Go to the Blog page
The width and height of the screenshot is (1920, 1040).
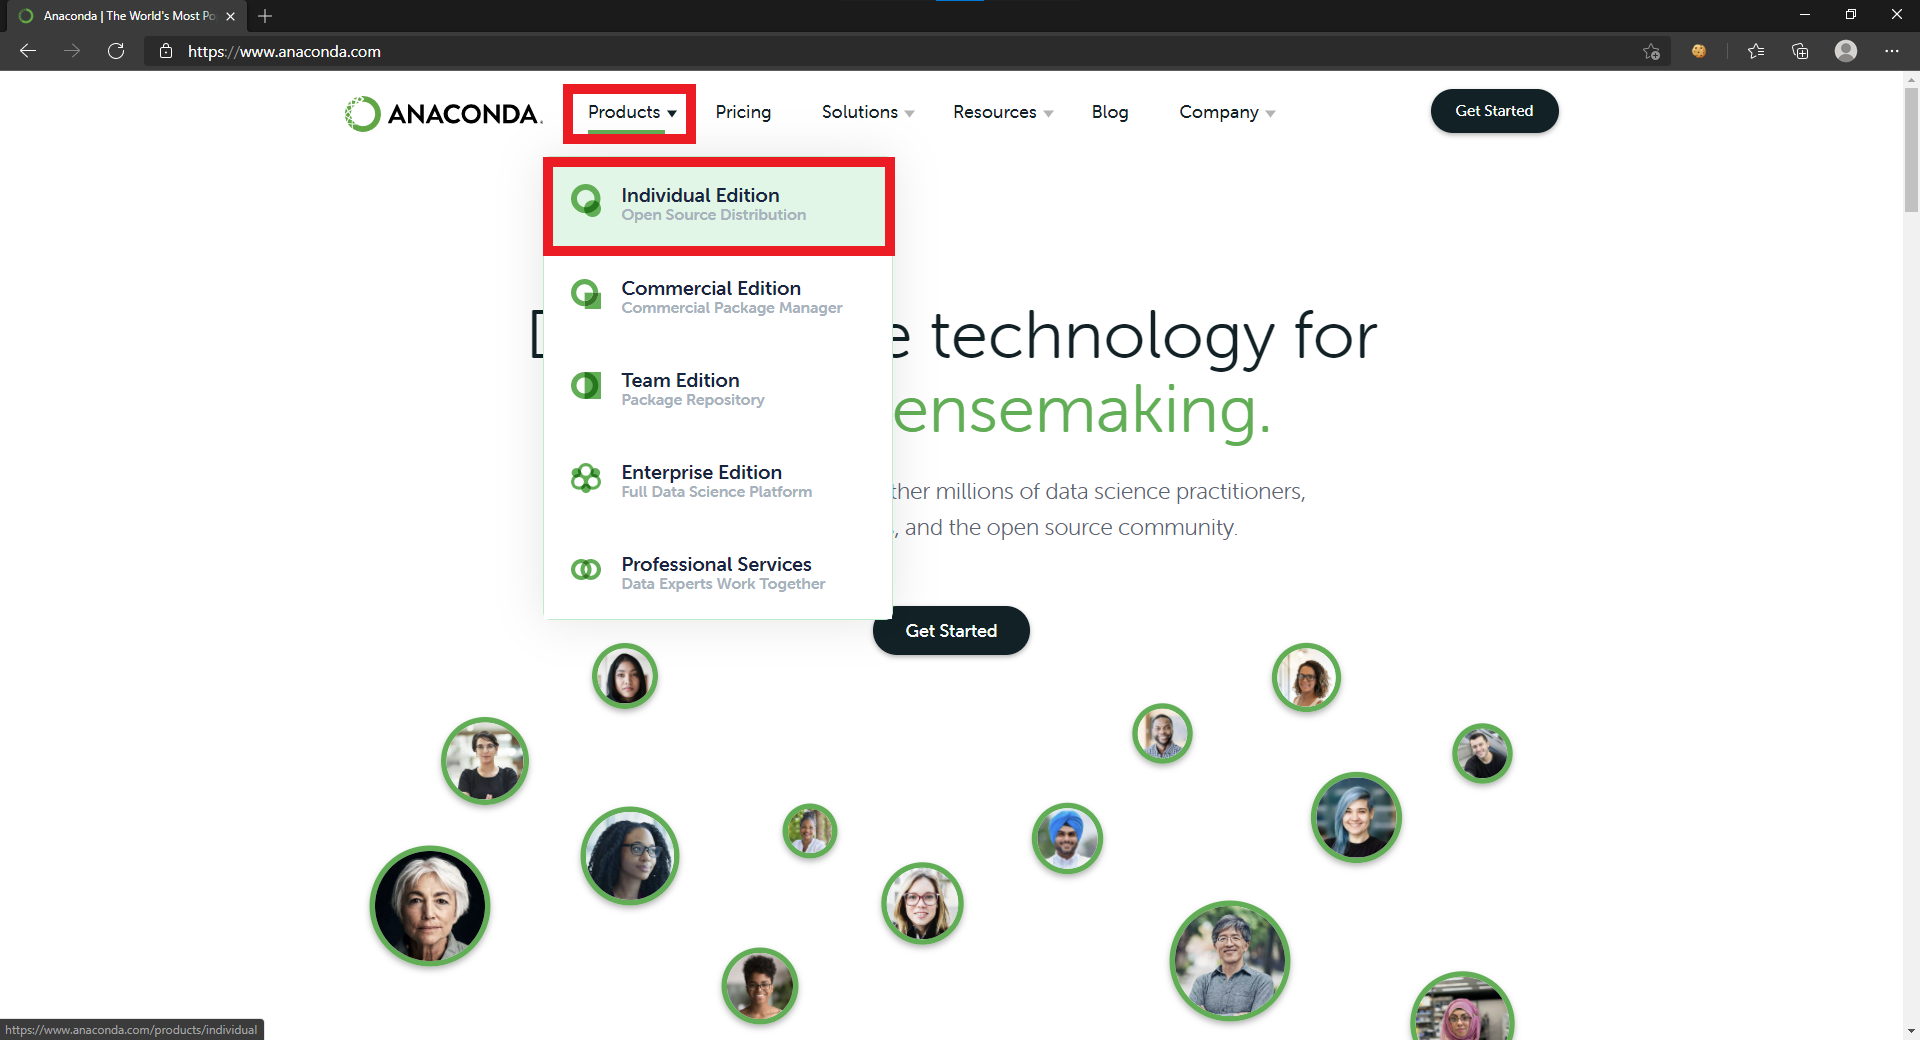pos(1110,112)
